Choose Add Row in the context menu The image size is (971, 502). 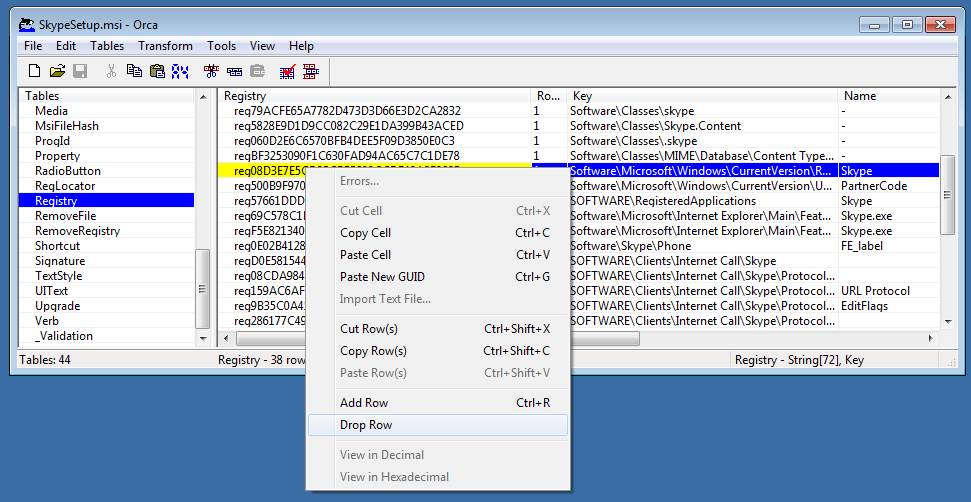pos(438,403)
